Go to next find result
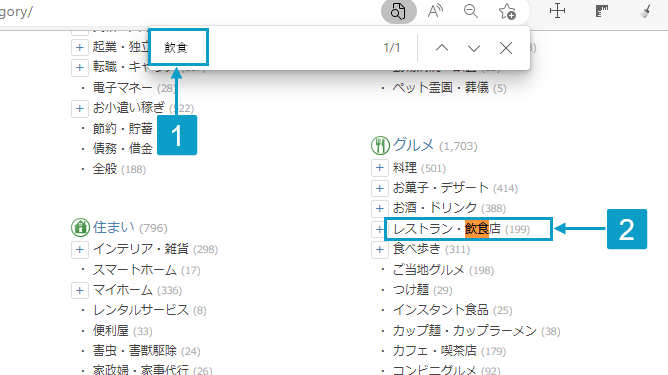Screen dimensions: 668x375 [474, 48]
